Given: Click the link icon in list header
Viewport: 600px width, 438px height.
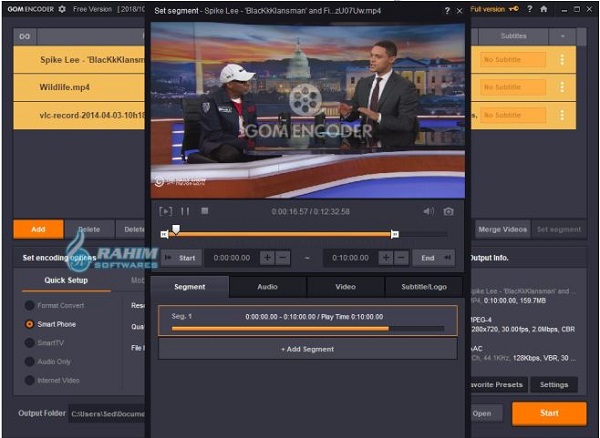Looking at the screenshot, I should [25, 36].
